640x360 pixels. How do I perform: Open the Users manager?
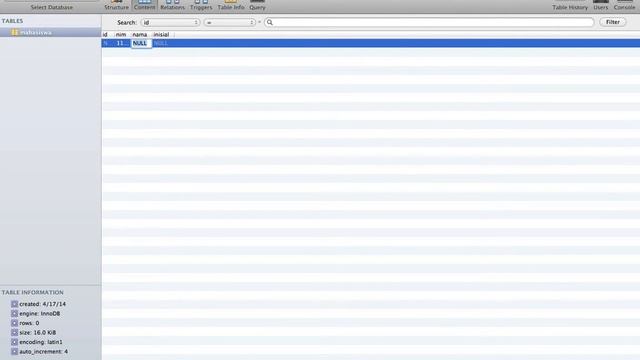(600, 5)
